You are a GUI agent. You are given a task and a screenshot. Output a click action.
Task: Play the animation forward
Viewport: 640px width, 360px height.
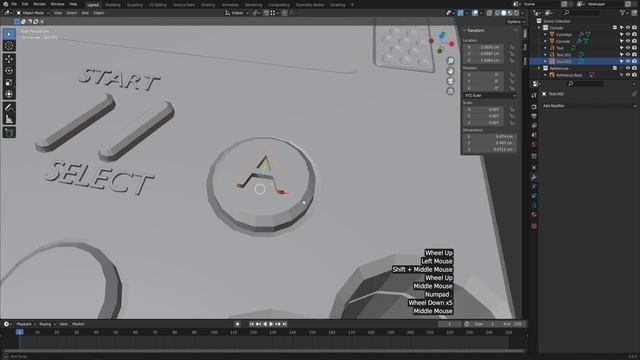271,324
